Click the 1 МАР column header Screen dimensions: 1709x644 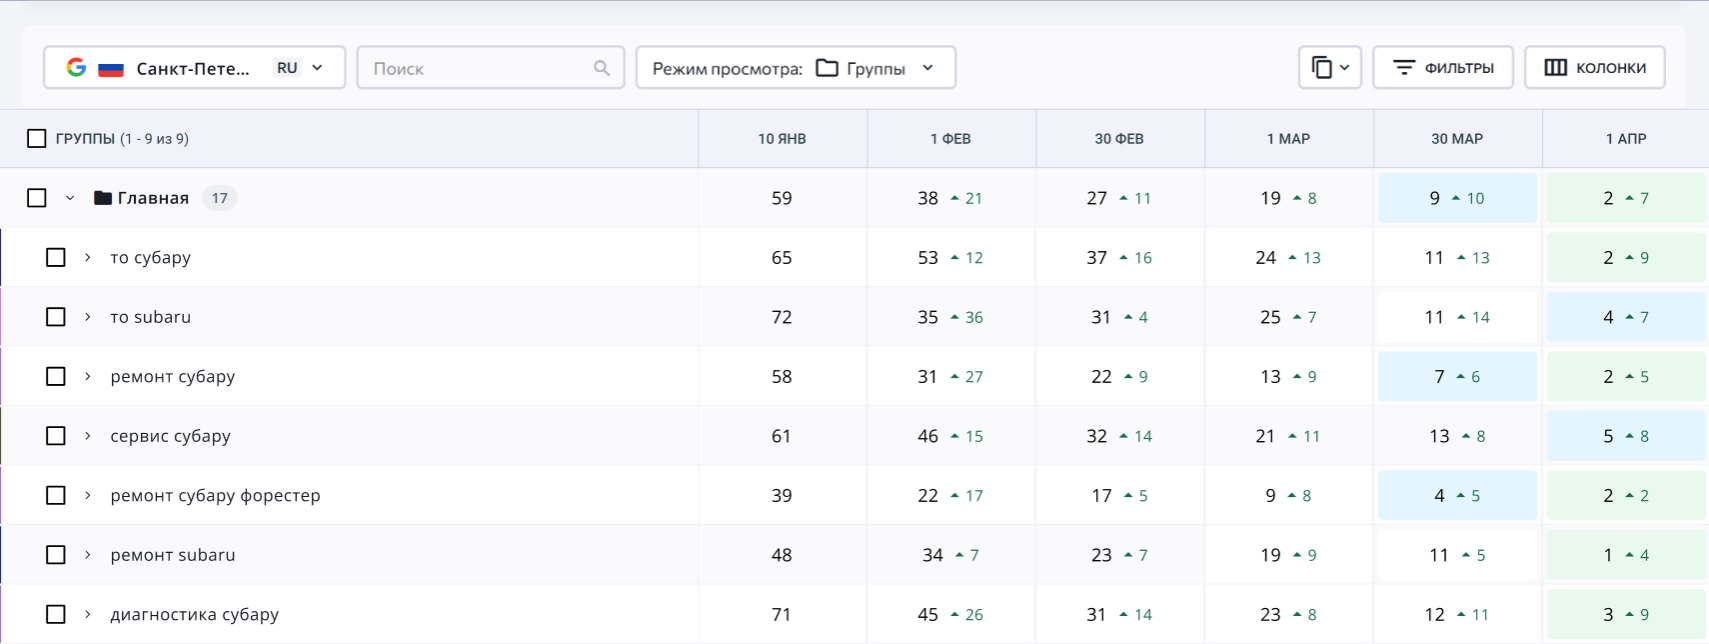click(1289, 139)
